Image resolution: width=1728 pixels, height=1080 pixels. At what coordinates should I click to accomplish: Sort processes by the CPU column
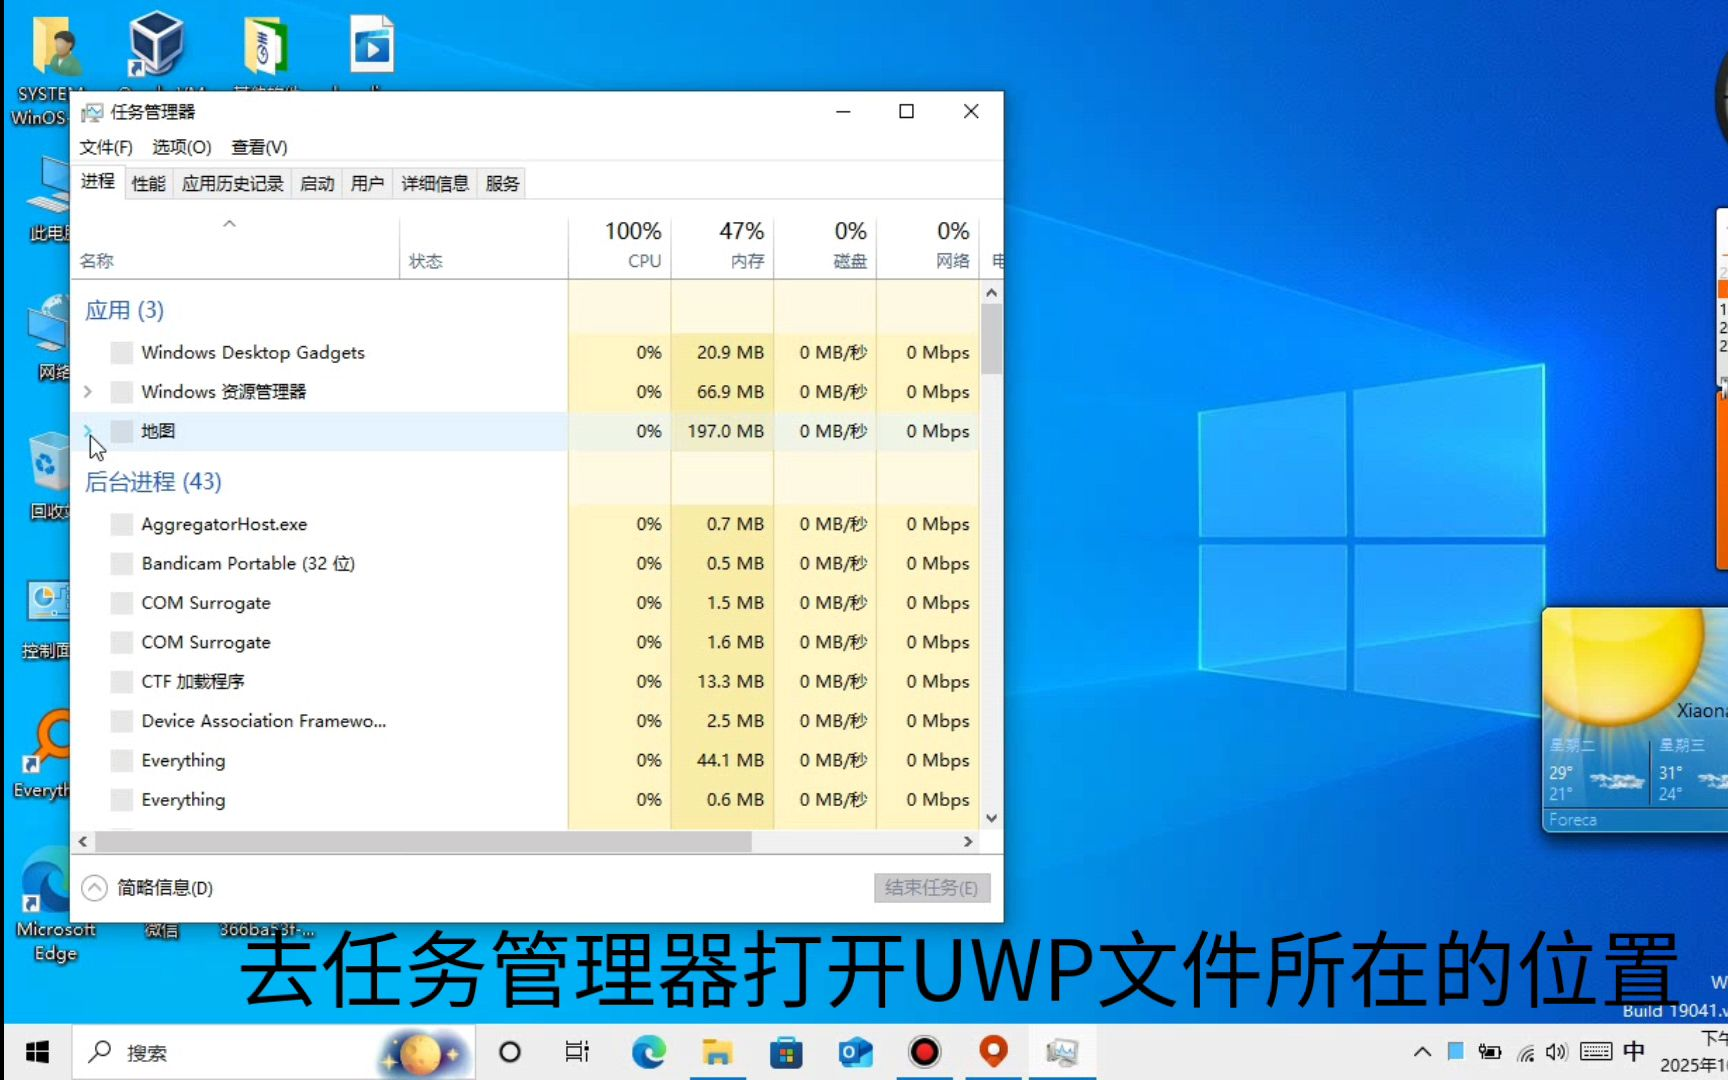pyautogui.click(x=620, y=246)
